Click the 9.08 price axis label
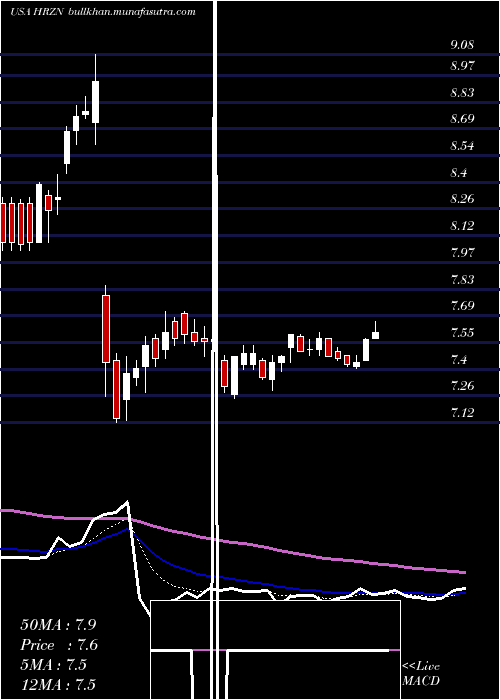This screenshot has height=700, width=500. tap(462, 45)
